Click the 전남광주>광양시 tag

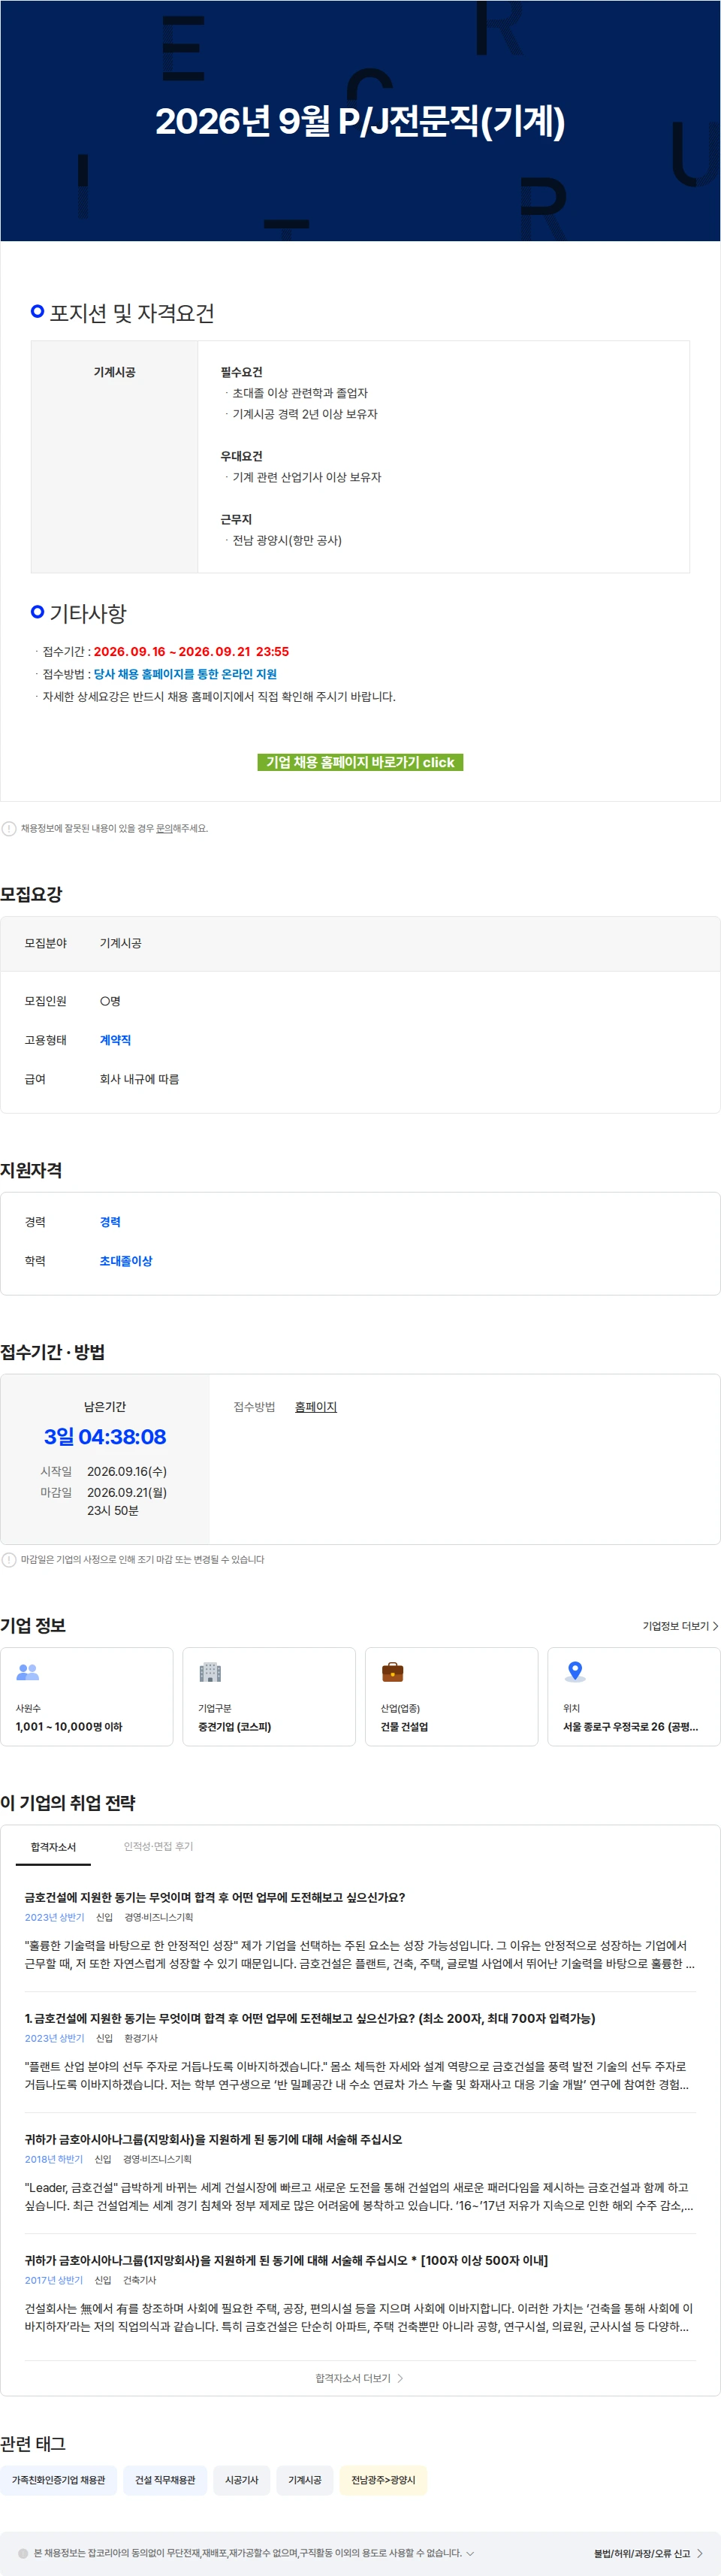[x=383, y=2480]
